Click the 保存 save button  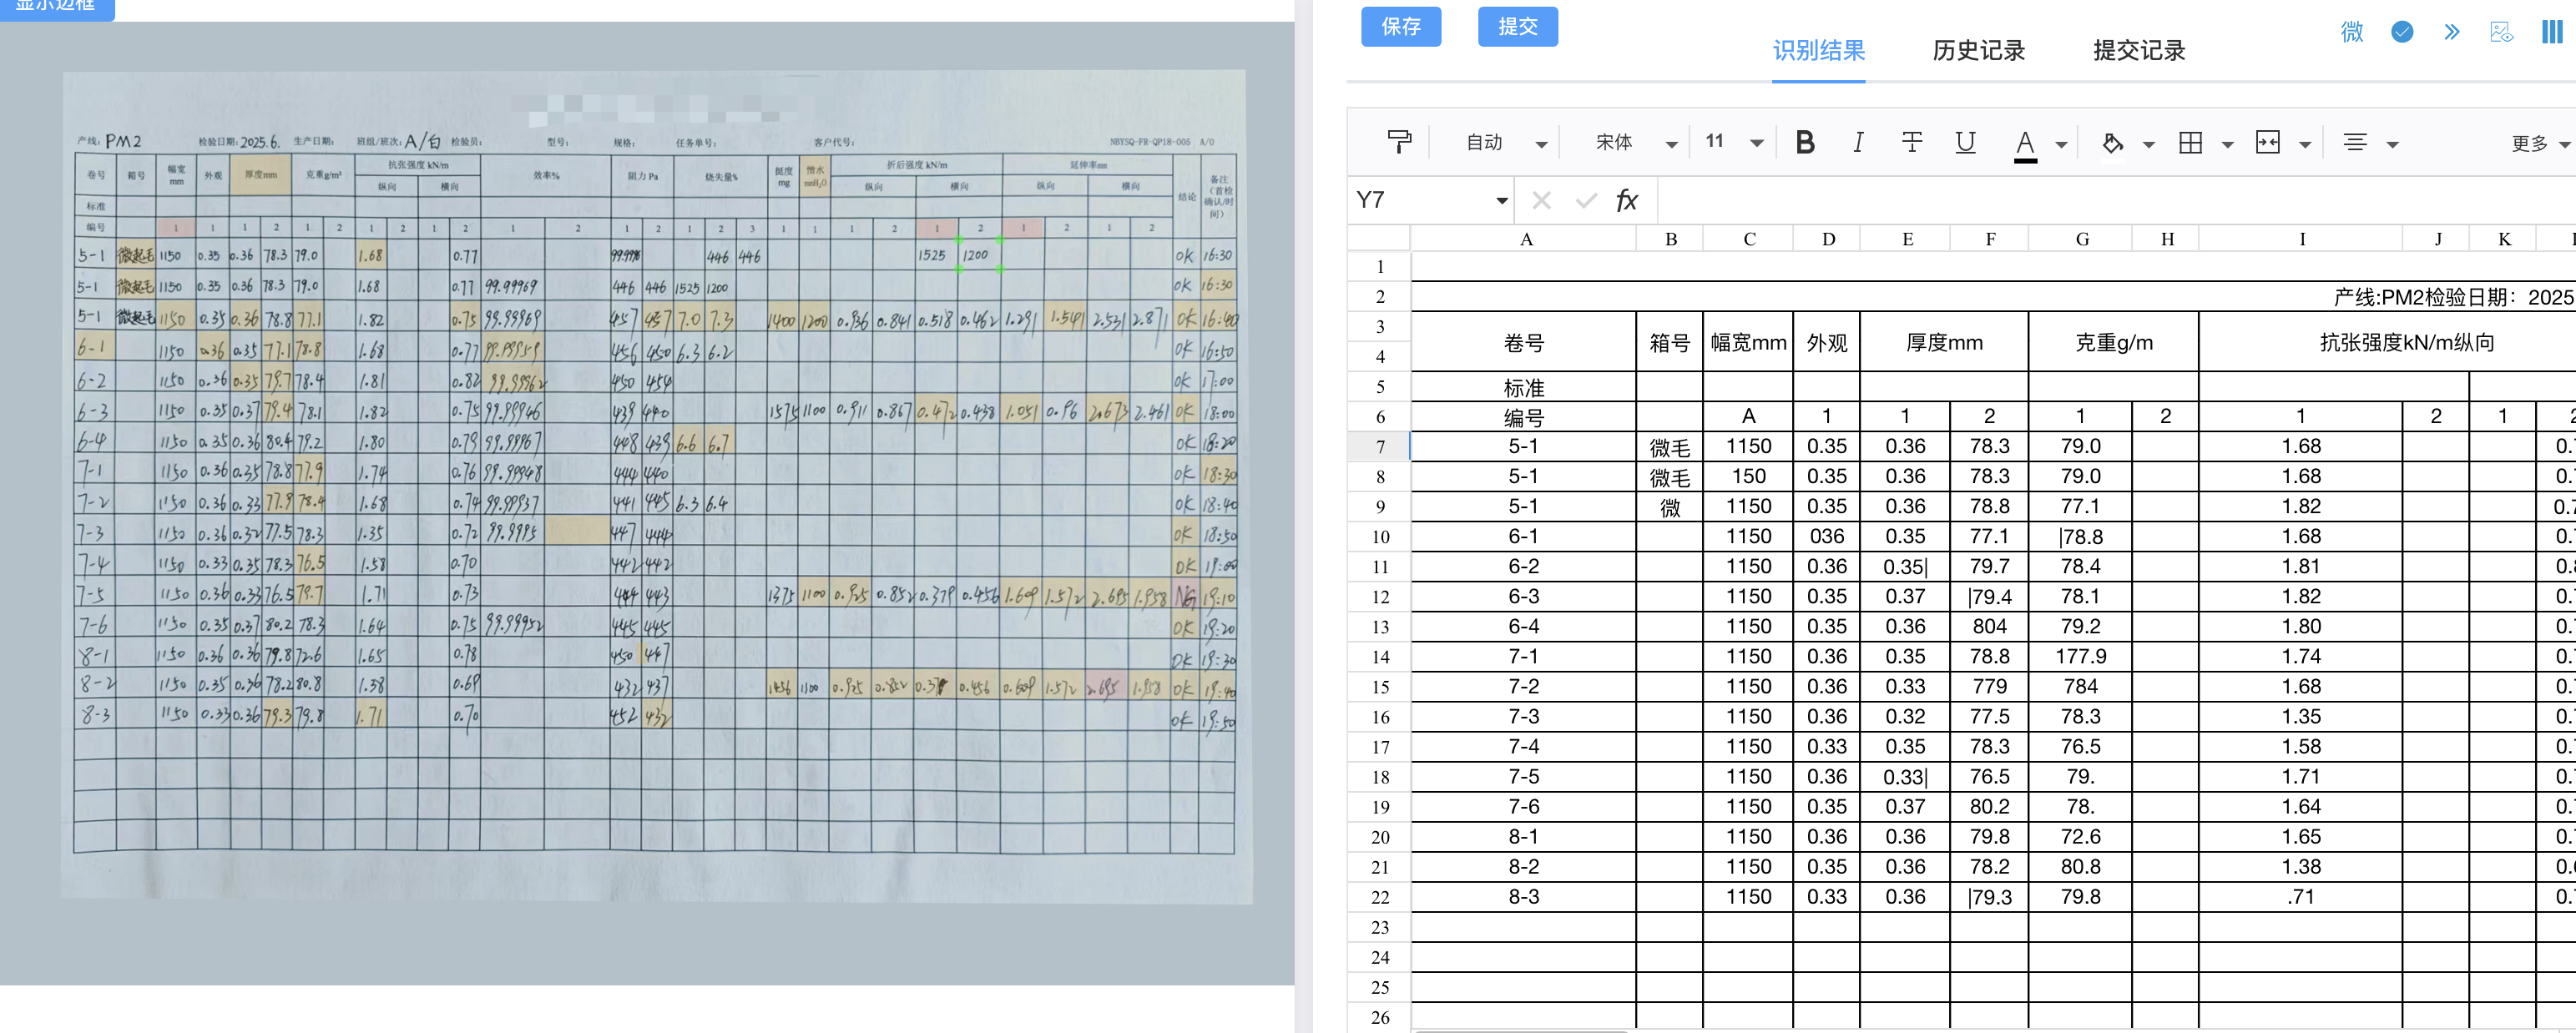(1400, 27)
